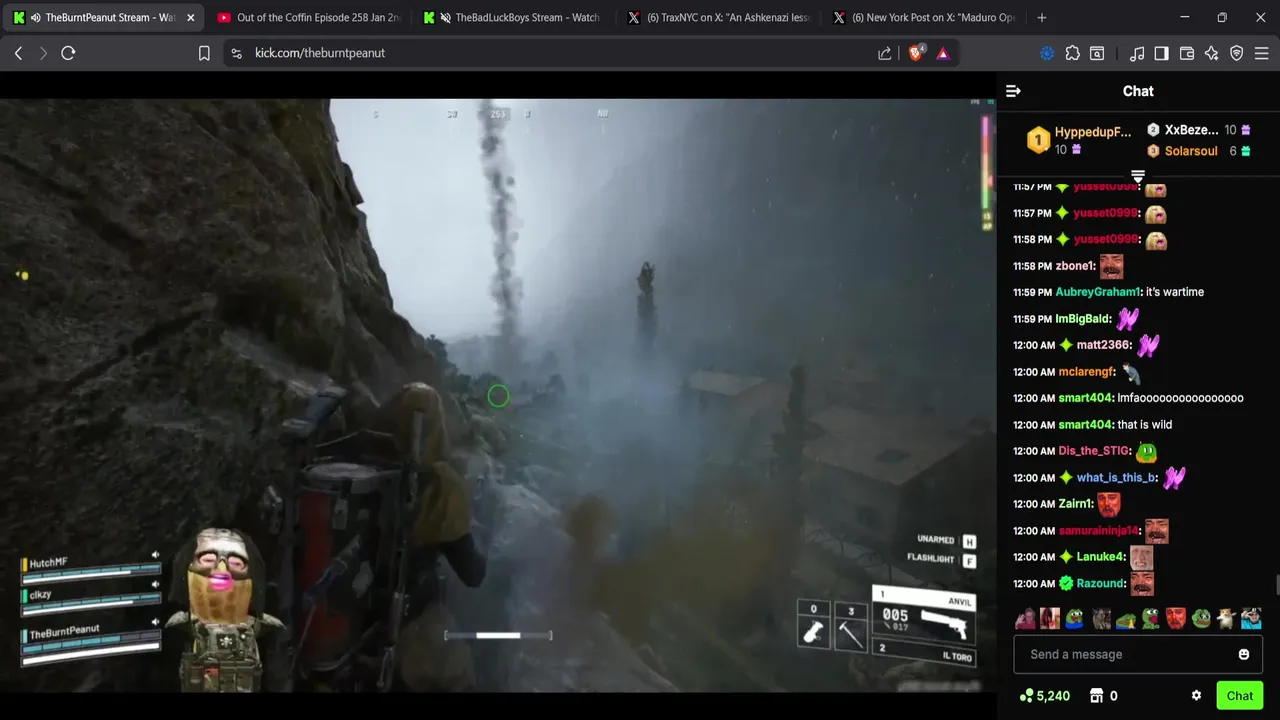Viewport: 1280px width, 720px height.
Task: Open the browser hamburger menu
Action: [1262, 53]
